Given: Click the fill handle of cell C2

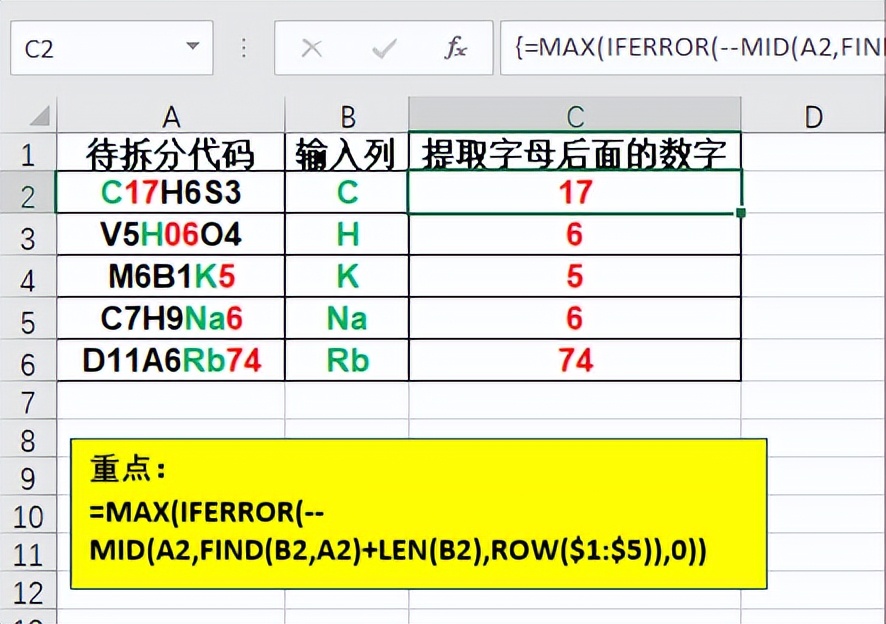Looking at the screenshot, I should [741, 213].
